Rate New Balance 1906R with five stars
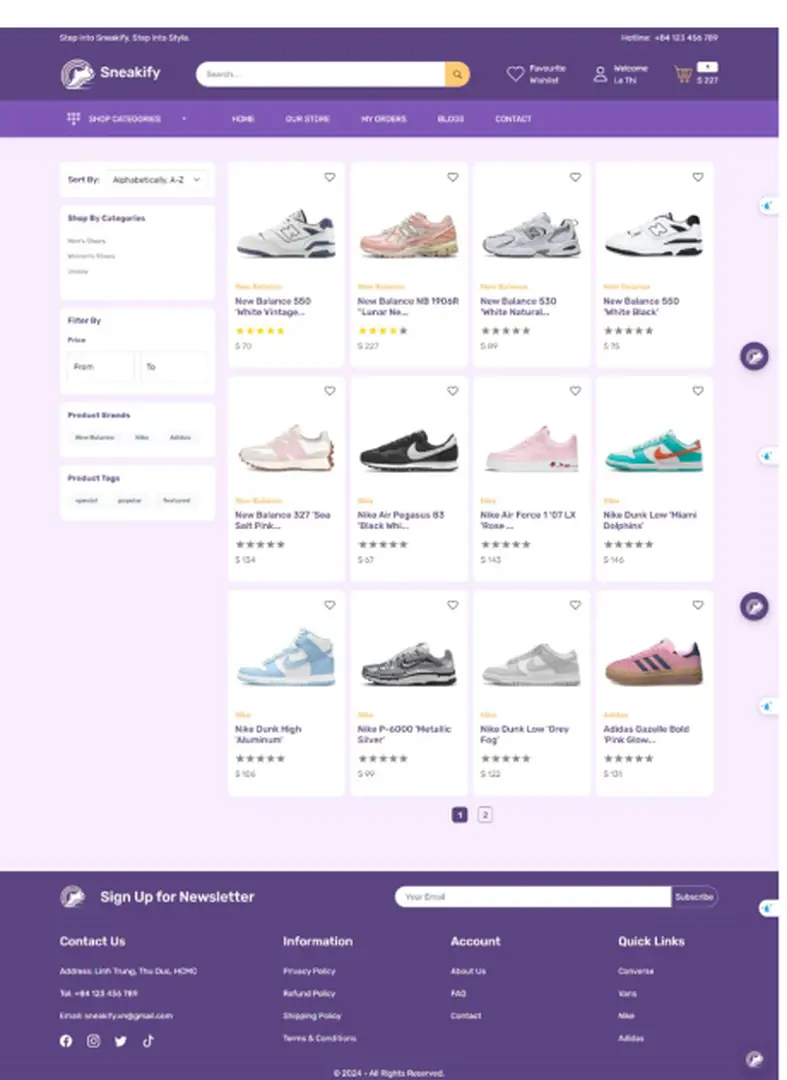Viewport: 787px width, 1080px height. 403,331
